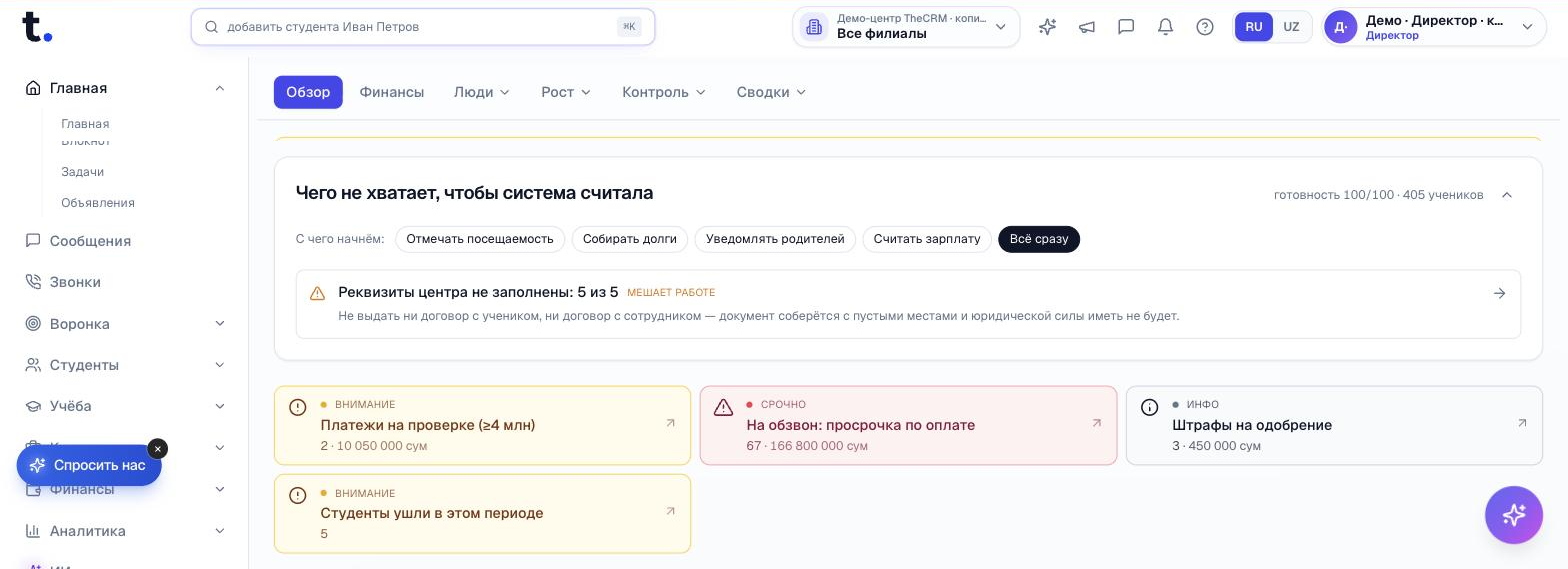Open arrow icon on На обзвон card
This screenshot has height=569, width=1568.
pos(1097,423)
